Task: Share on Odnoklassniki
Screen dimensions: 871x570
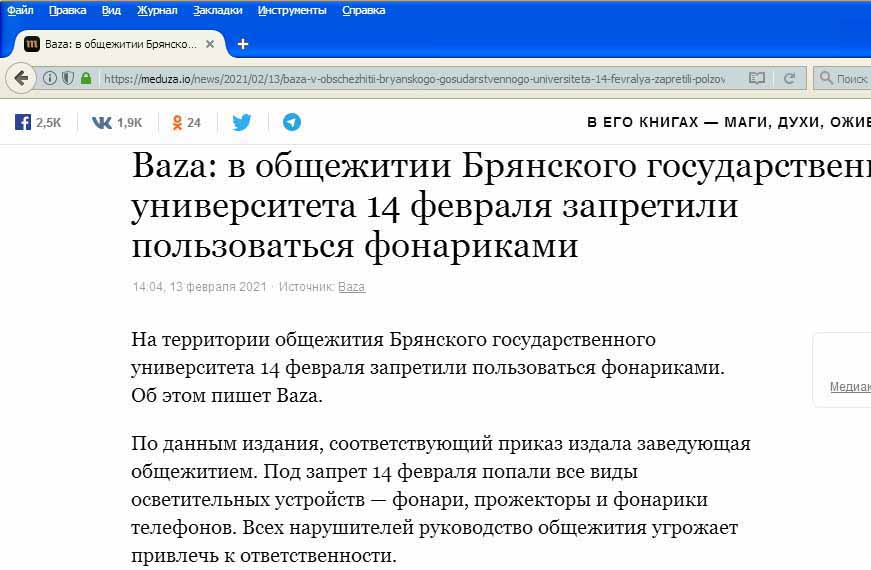Action: pyautogui.click(x=177, y=122)
